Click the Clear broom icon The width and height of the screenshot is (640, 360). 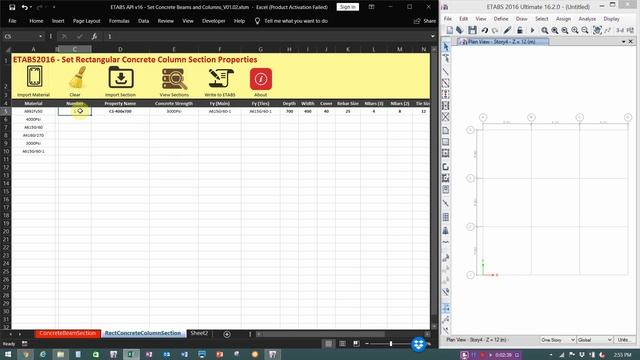point(77,78)
